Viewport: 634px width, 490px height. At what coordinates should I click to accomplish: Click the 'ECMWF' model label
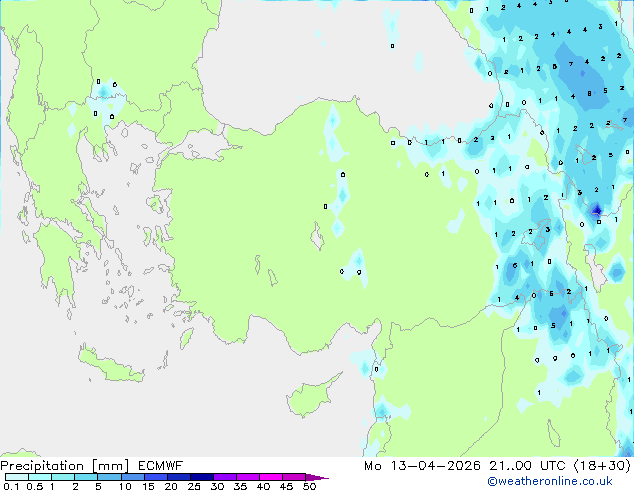pos(161,466)
